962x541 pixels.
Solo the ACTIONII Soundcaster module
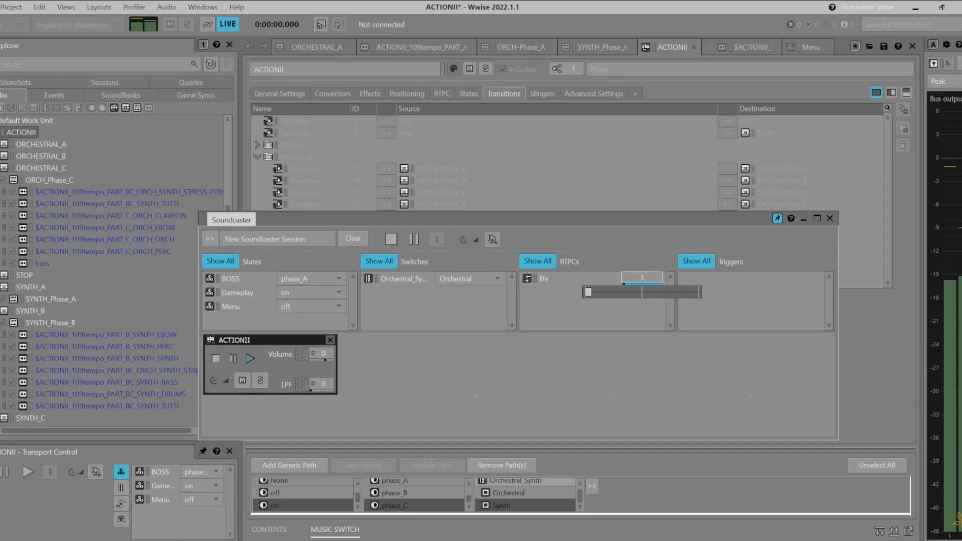coord(260,380)
